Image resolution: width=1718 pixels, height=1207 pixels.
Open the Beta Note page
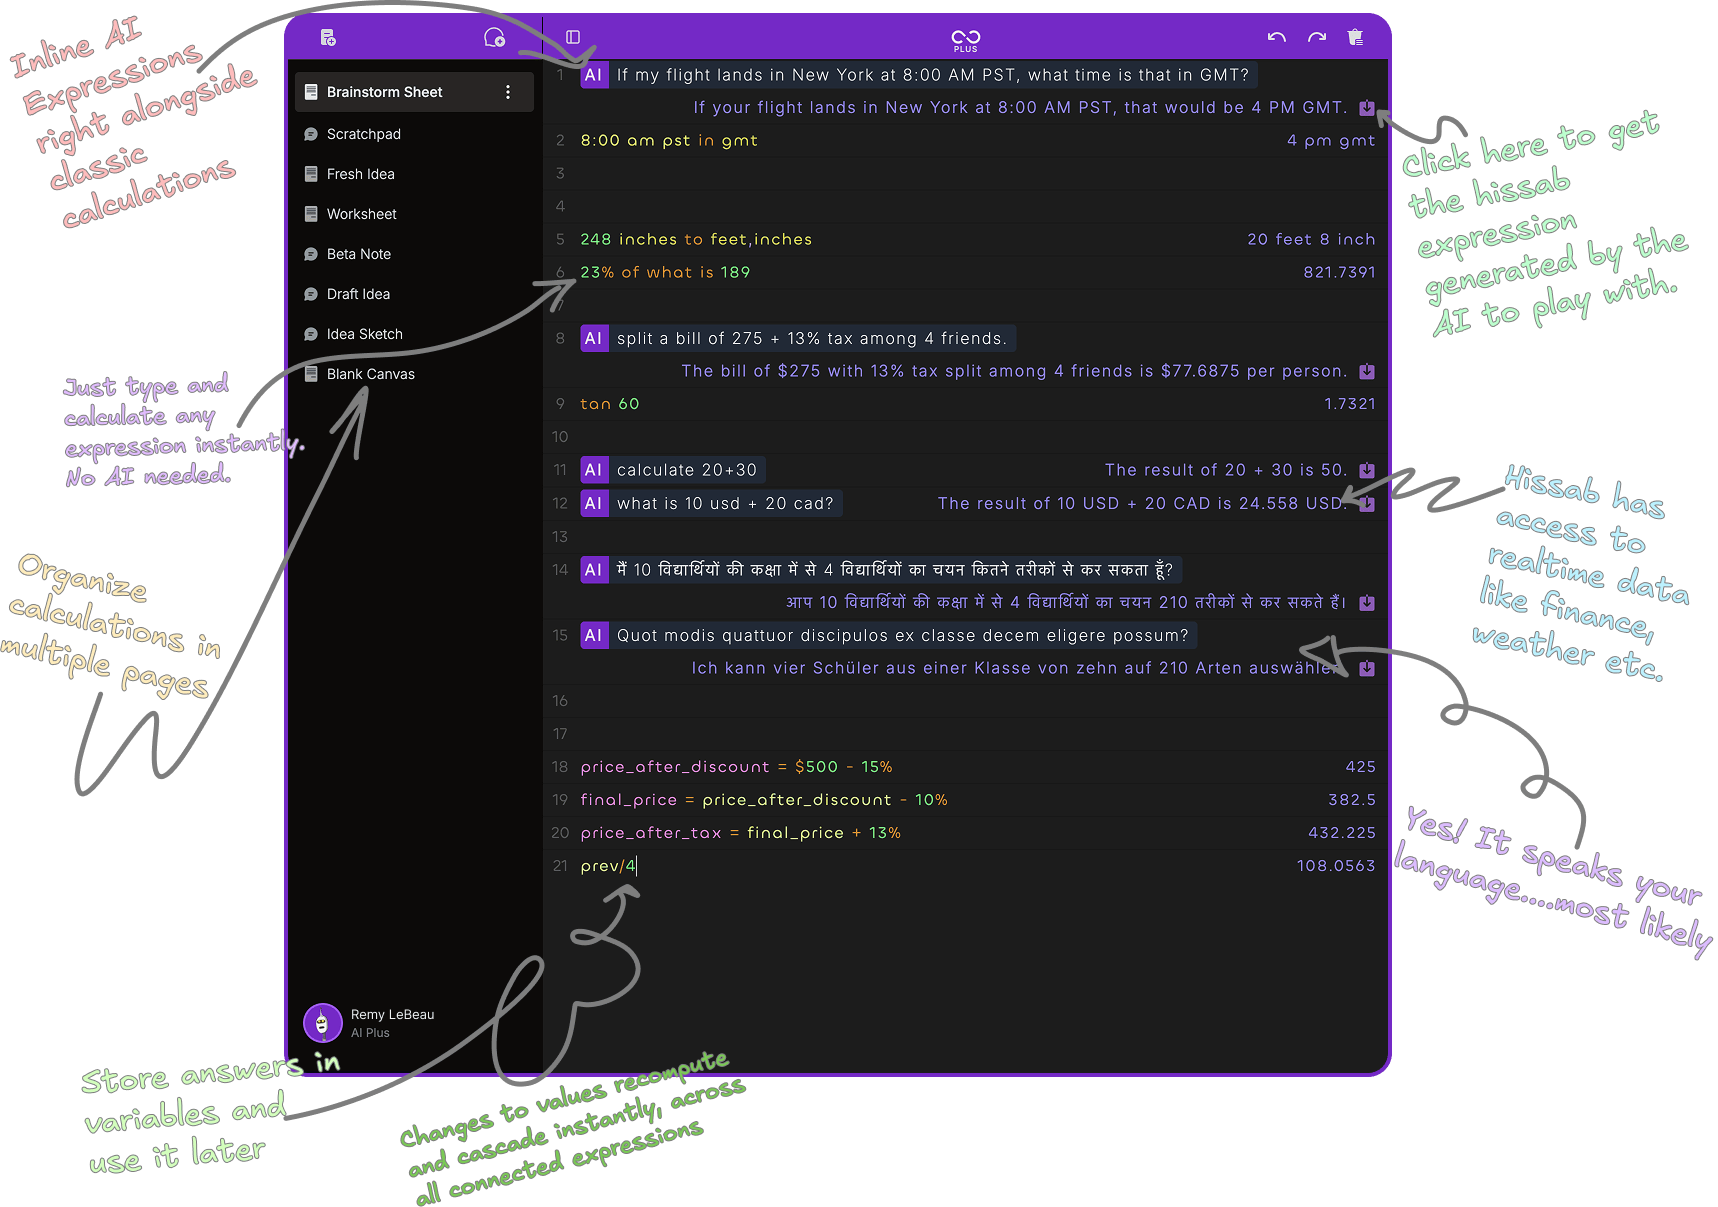[358, 254]
